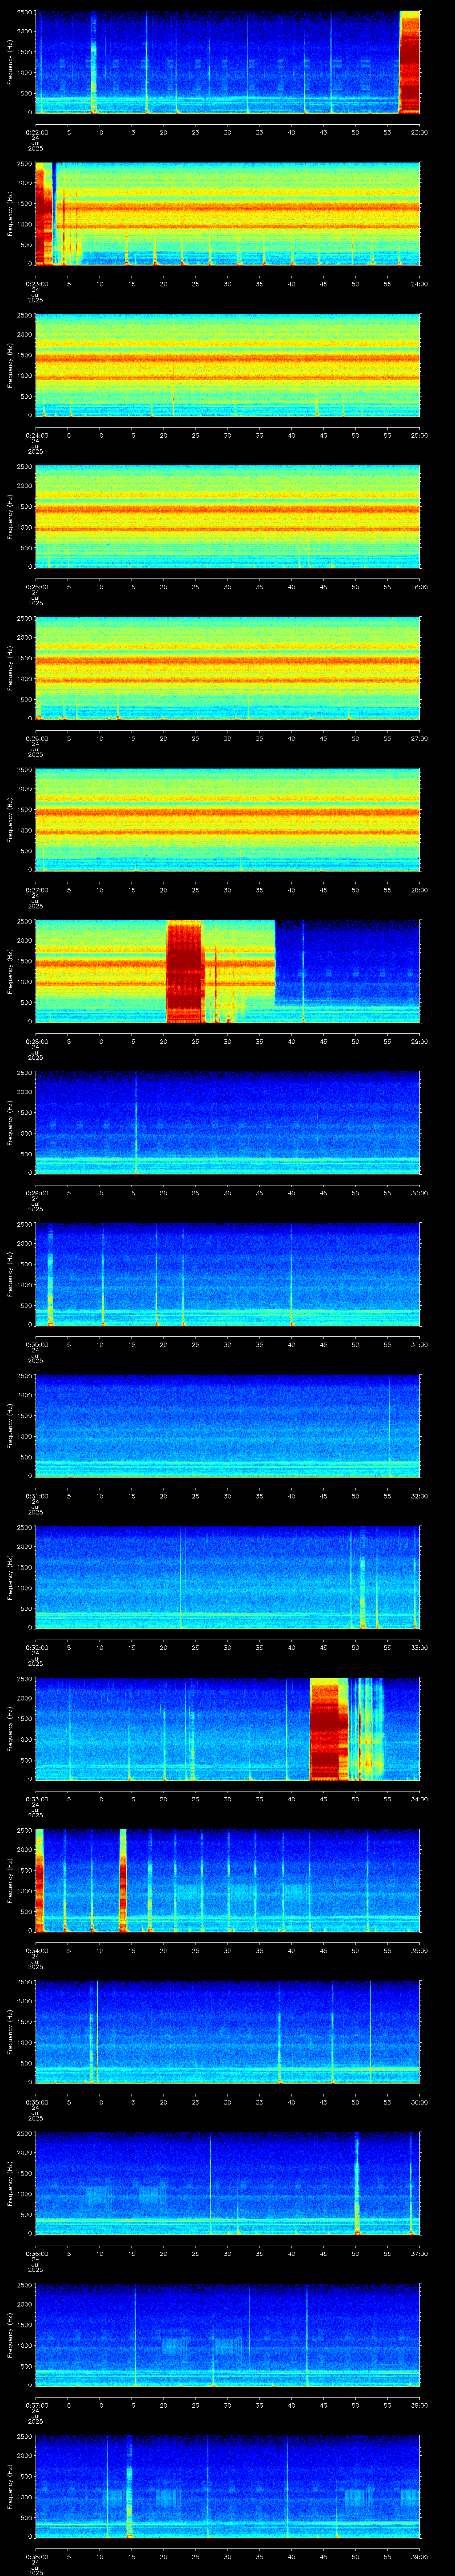Click the 0:31:00 start time label
This screenshot has width=455, height=2576.
pyautogui.click(x=36, y=1495)
